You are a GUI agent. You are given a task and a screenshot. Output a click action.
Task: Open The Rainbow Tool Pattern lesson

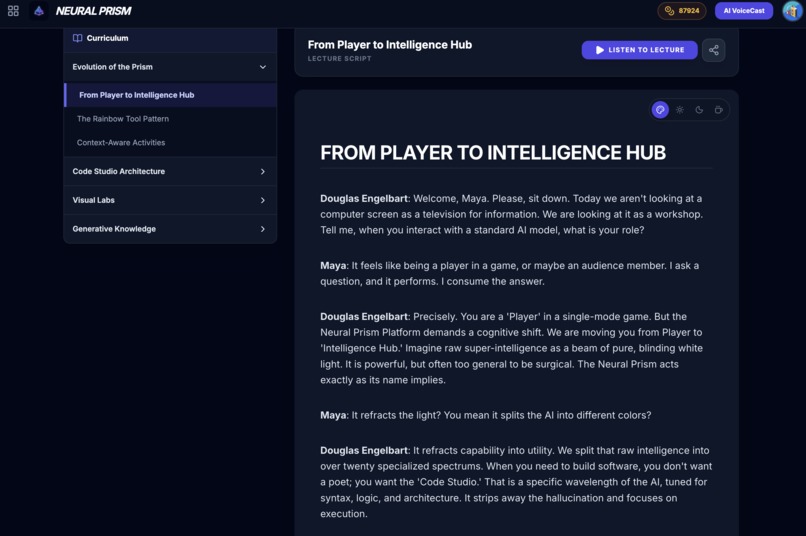[170, 119]
